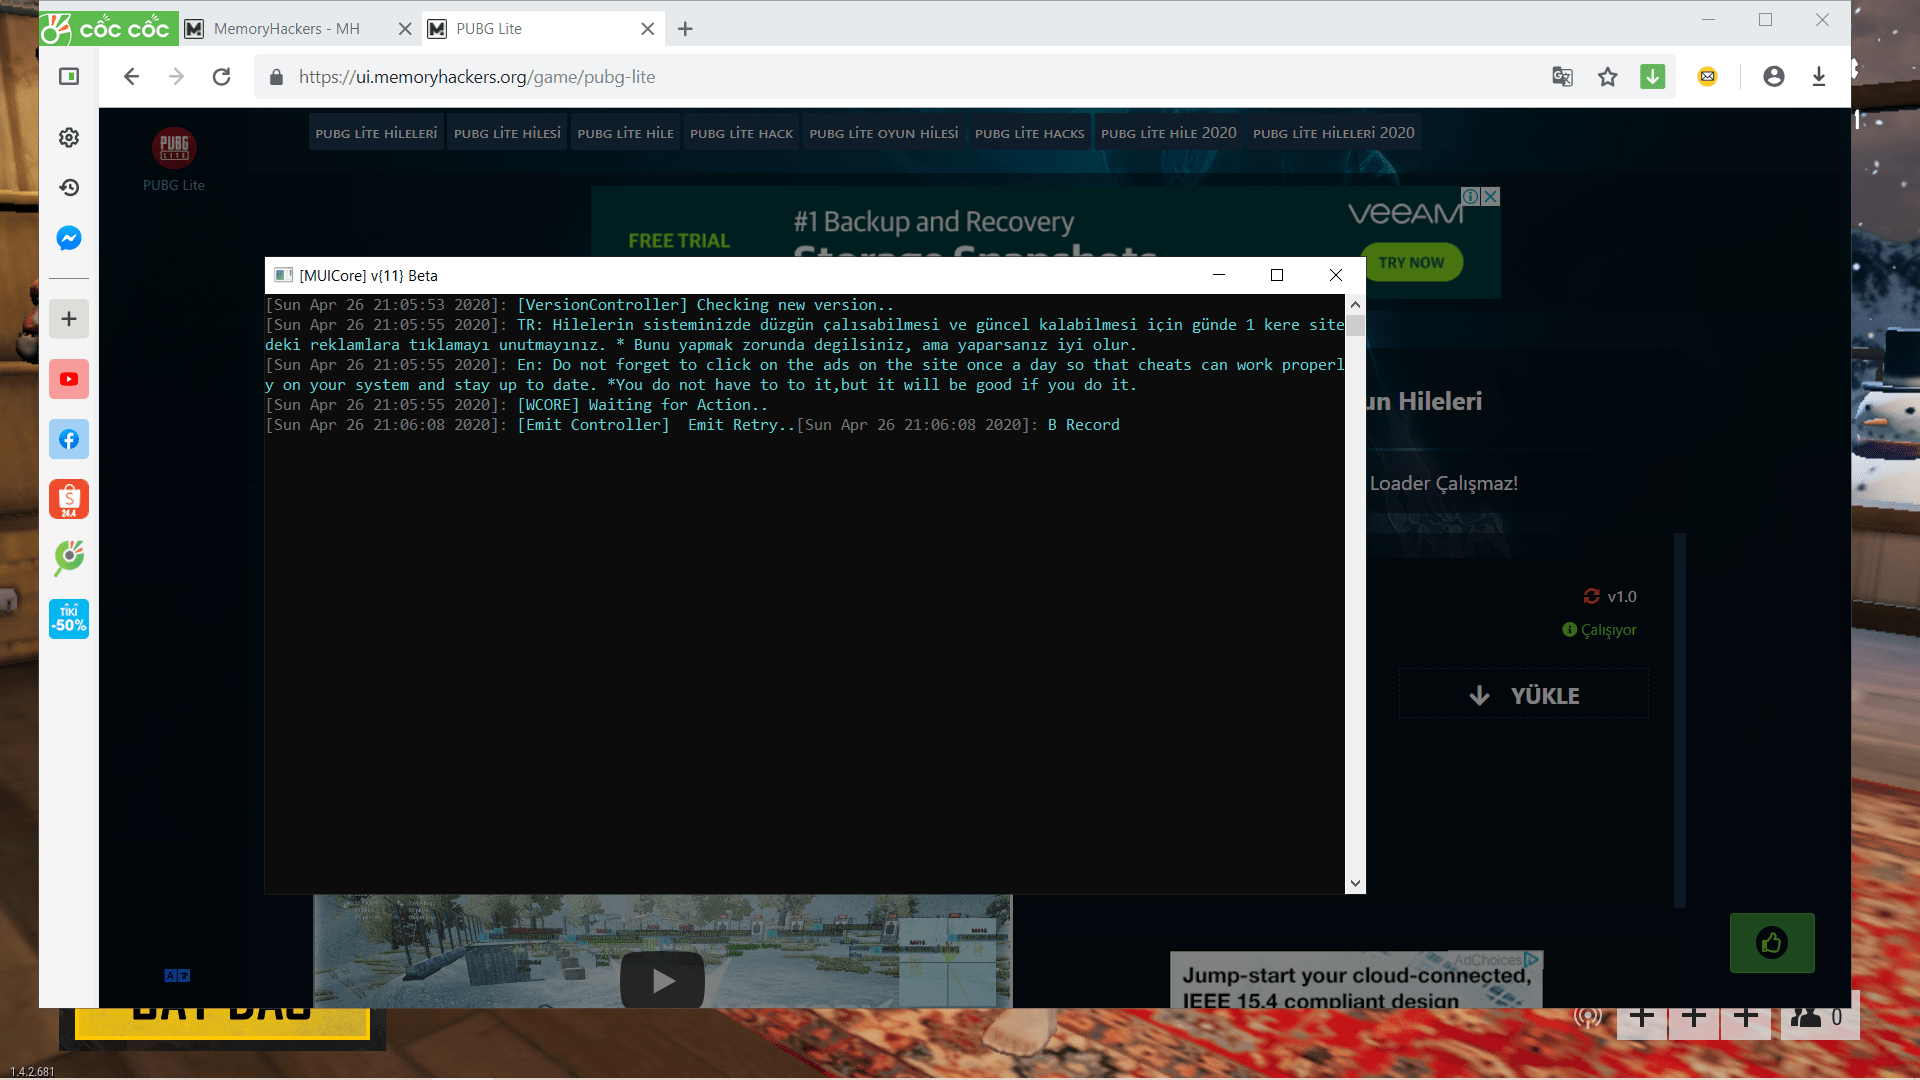The height and width of the screenshot is (1080, 1920).
Task: Click TRY NOW on the Veeam ad
Action: (x=1411, y=262)
